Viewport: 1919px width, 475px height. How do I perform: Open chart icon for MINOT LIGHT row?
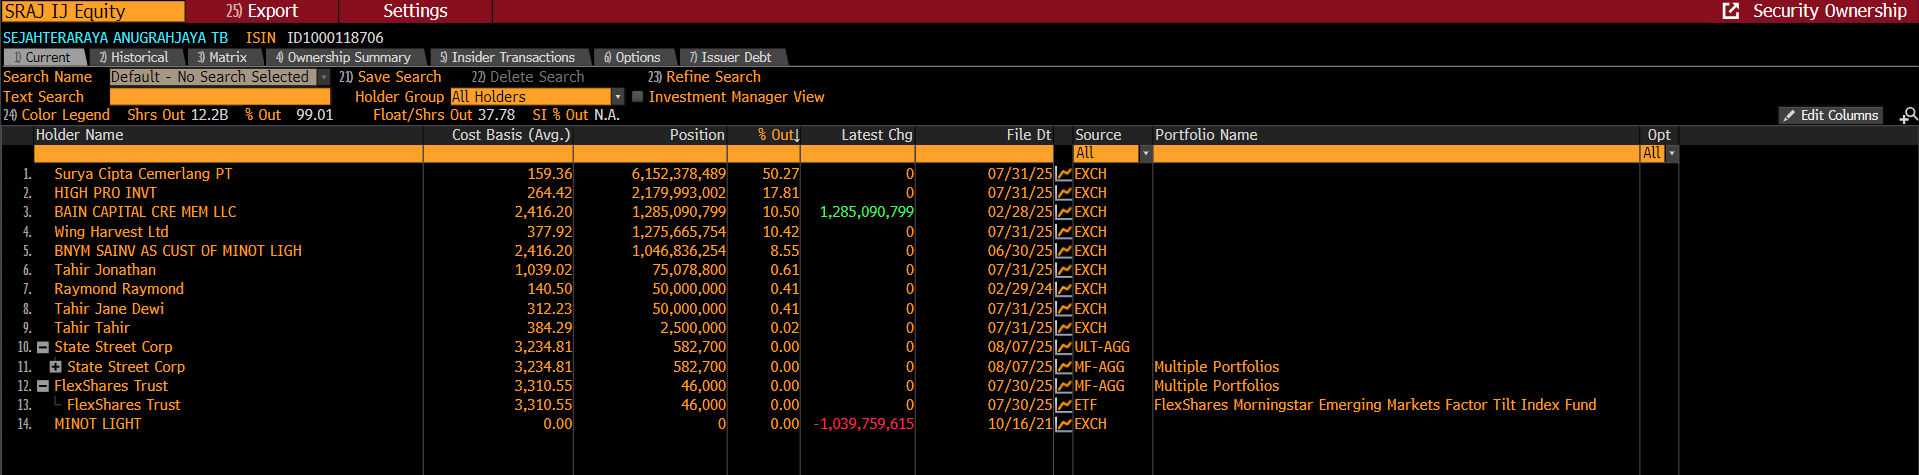coord(1064,424)
